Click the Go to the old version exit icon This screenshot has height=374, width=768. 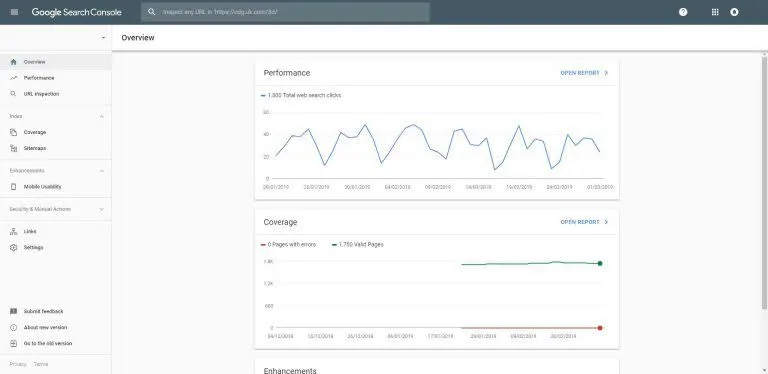pos(14,343)
